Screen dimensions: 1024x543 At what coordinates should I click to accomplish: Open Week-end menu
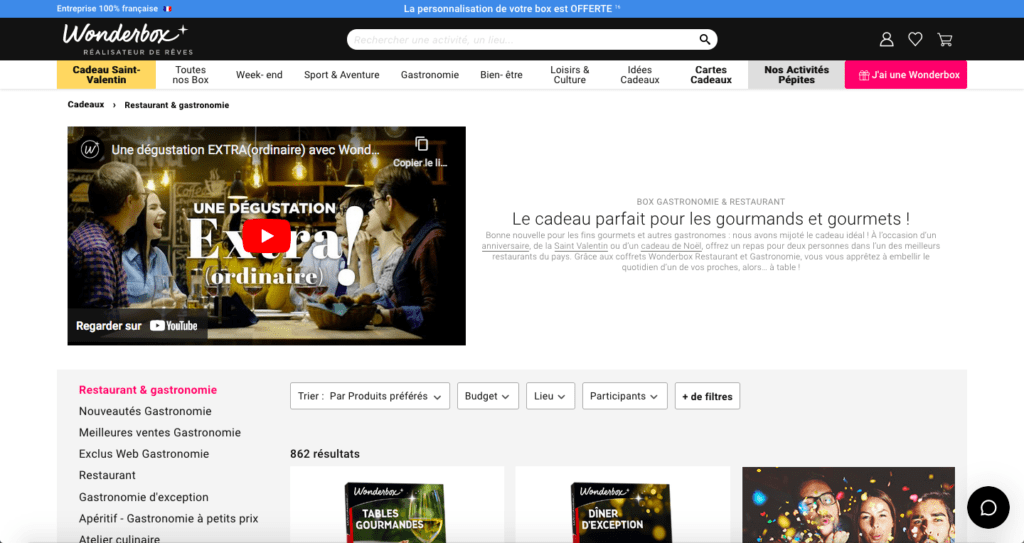(x=259, y=74)
